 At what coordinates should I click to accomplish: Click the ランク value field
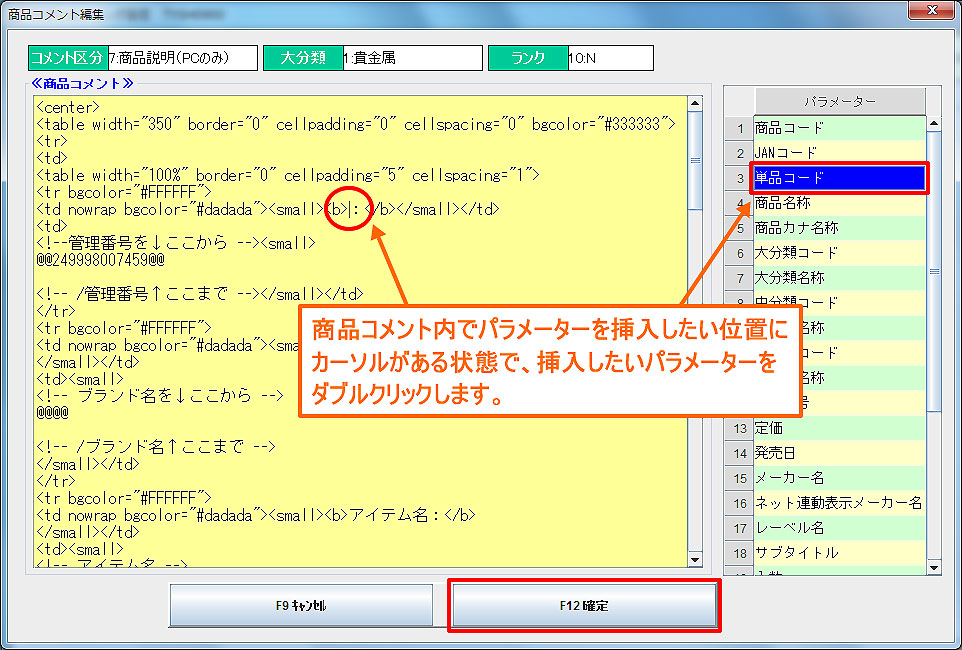610,58
